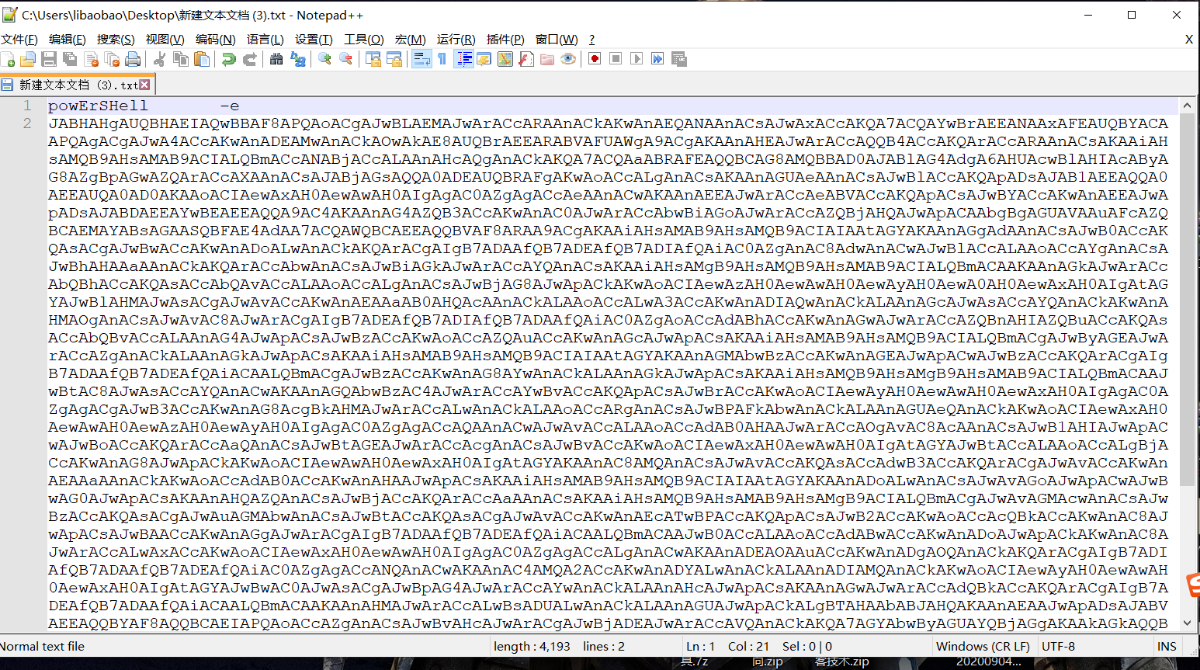Click line number 2 in the margin
1200x670 pixels.
click(28, 123)
